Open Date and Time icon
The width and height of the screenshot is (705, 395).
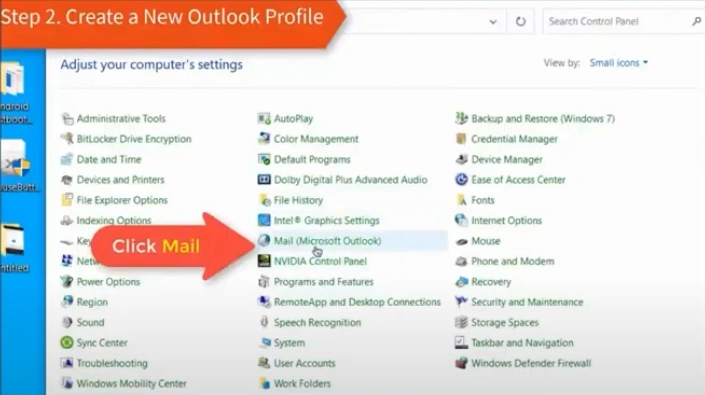click(x=67, y=159)
